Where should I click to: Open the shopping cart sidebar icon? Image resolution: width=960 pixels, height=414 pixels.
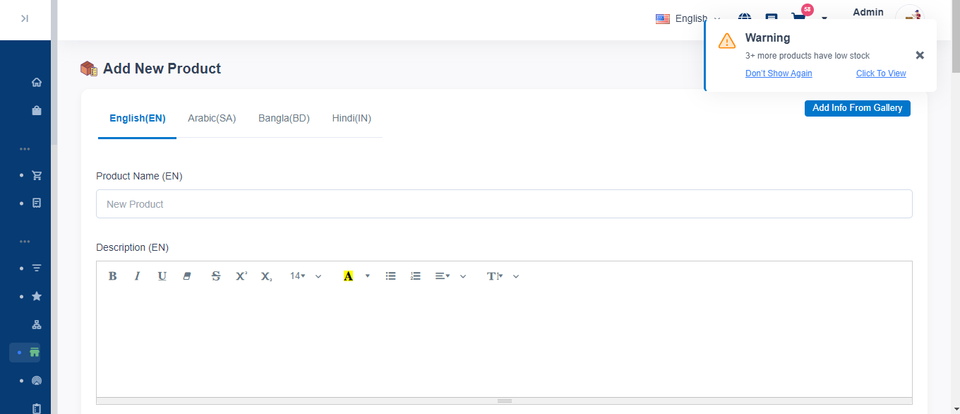[x=37, y=175]
